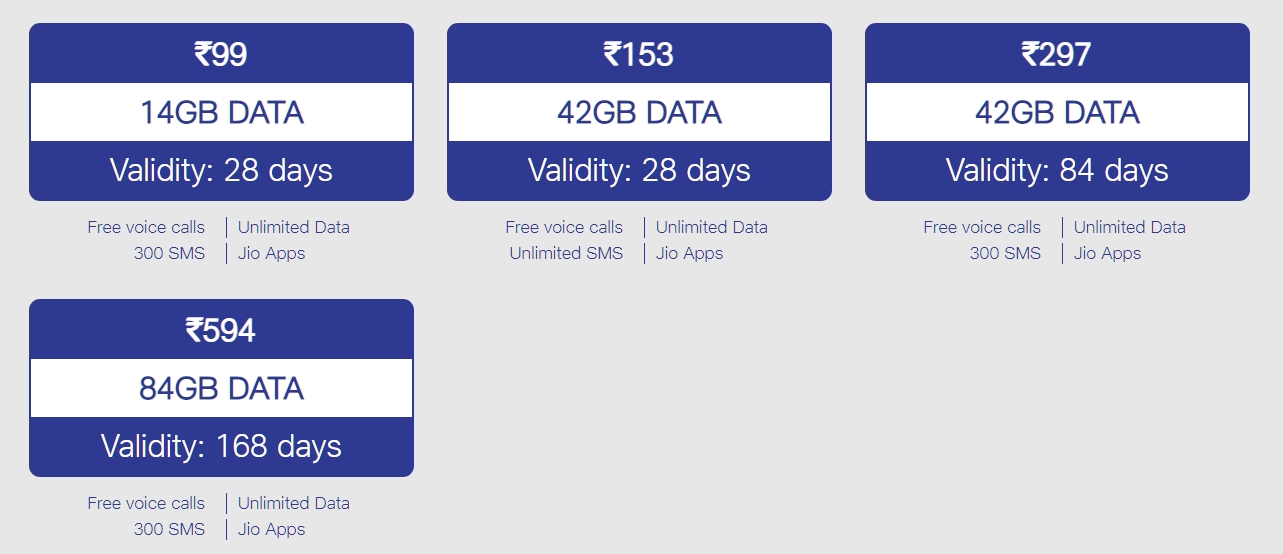Click Unlimited SMS under ₹153 plan
Viewport: 1283px width, 554px height.
pos(566,253)
